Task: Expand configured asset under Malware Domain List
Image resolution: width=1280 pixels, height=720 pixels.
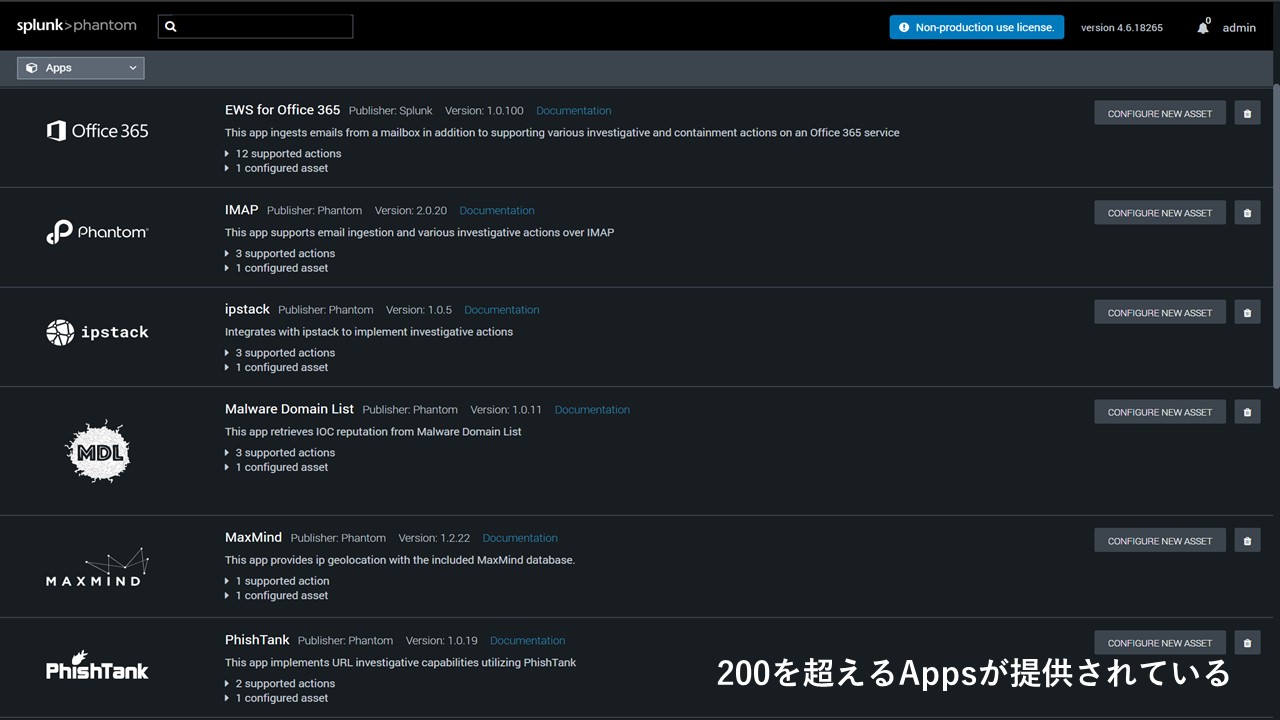Action: click(276, 467)
